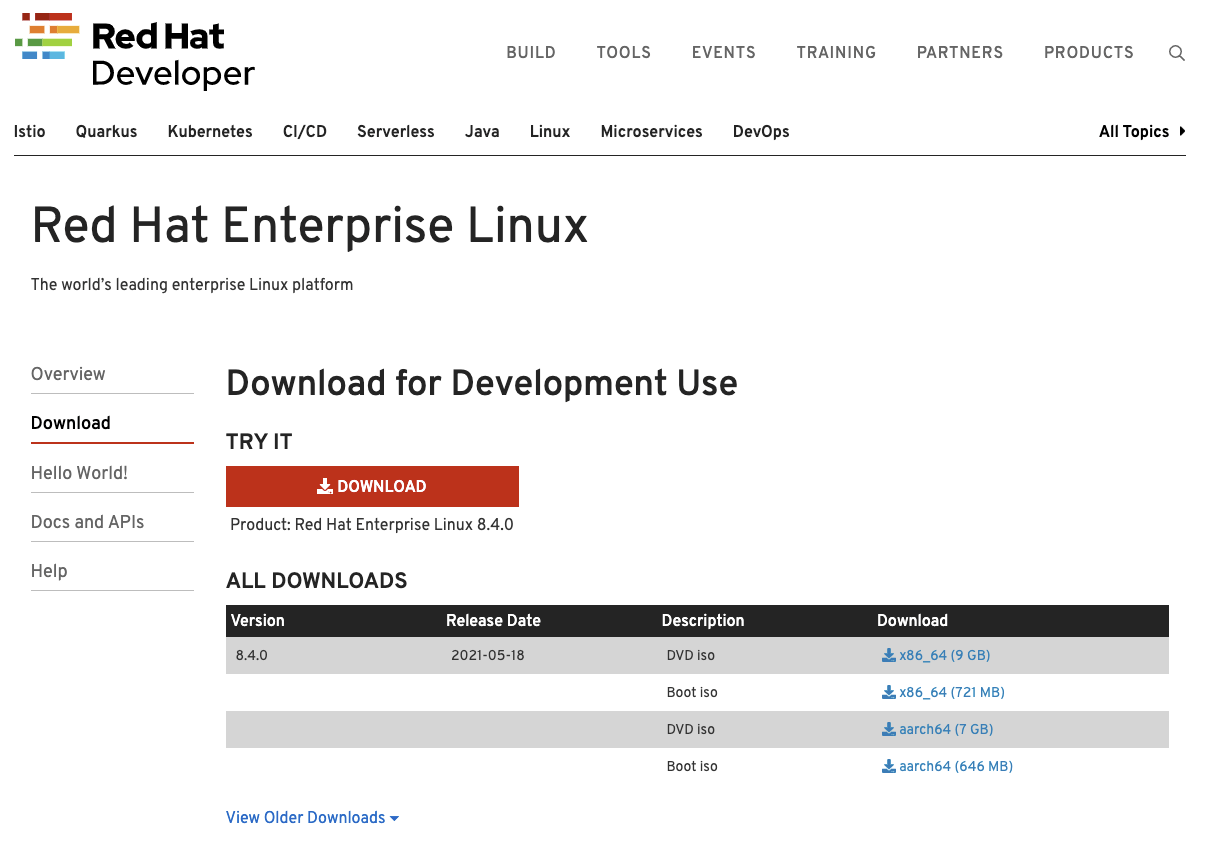Viewport: 1206px width, 847px height.
Task: Click download icon for x86_64 DVD iso
Action: (x=888, y=656)
